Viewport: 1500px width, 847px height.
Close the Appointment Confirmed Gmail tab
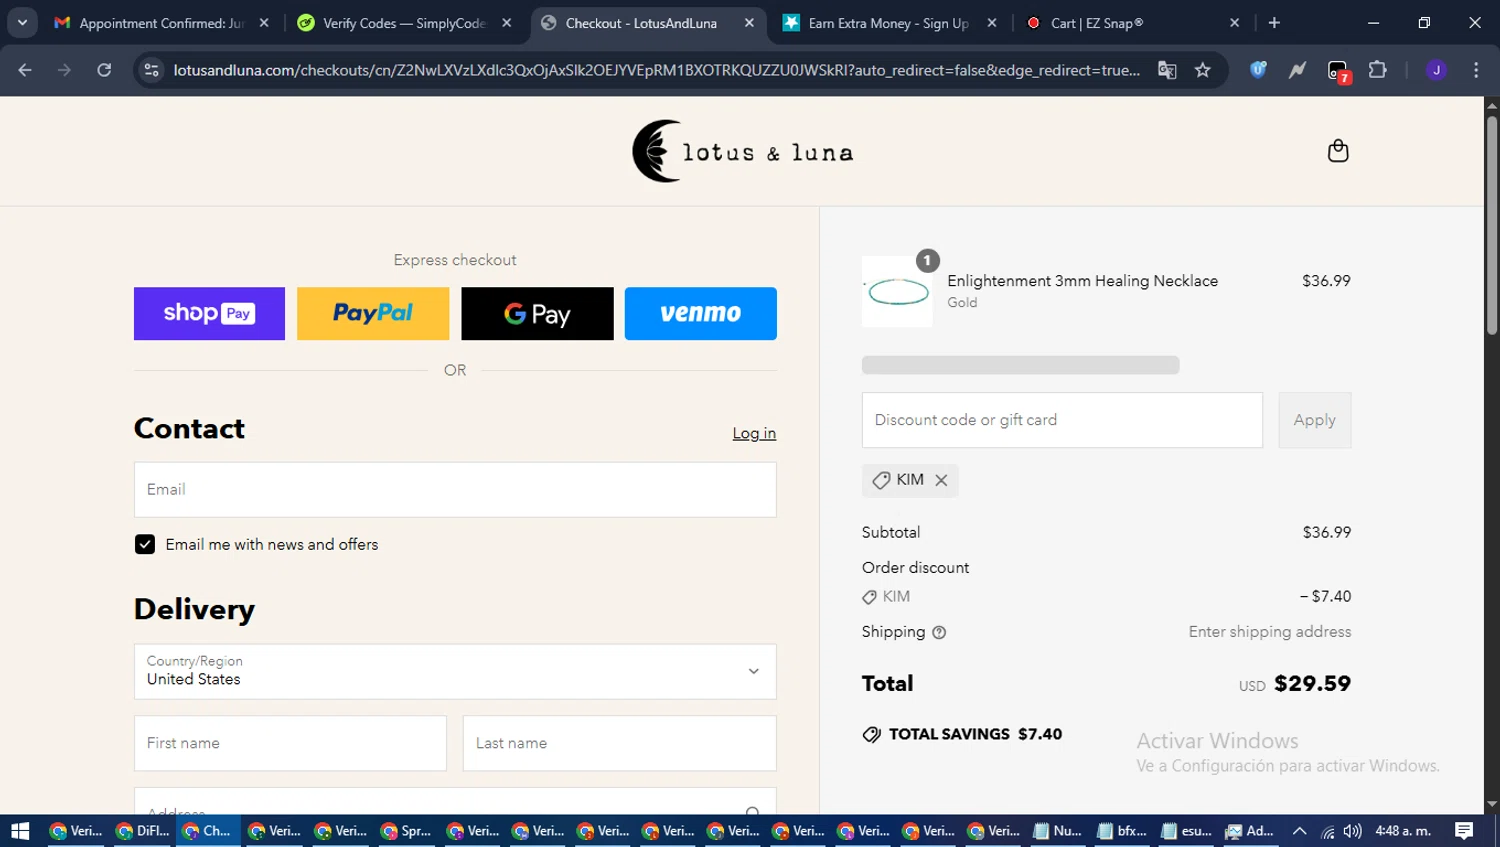click(264, 23)
